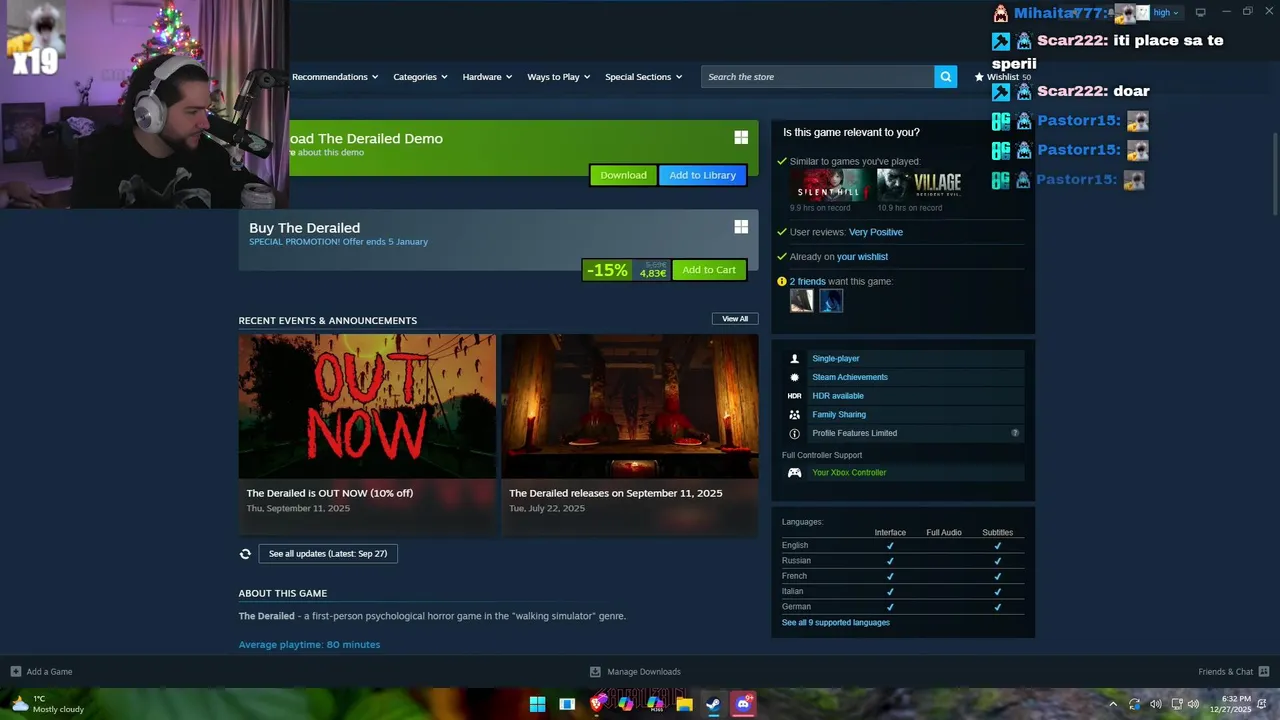Open the Mostly cloudy weather widget
Screen dimensions: 1280x720
click(46, 704)
